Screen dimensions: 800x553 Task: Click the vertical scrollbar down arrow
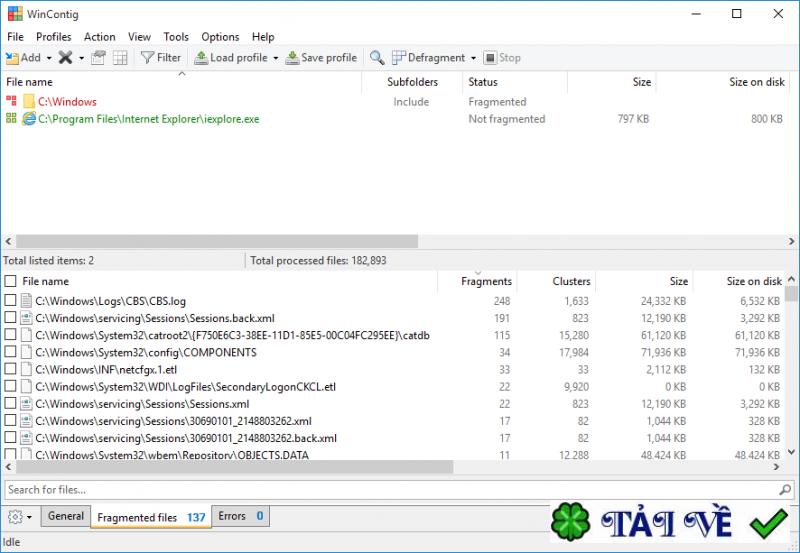click(791, 452)
